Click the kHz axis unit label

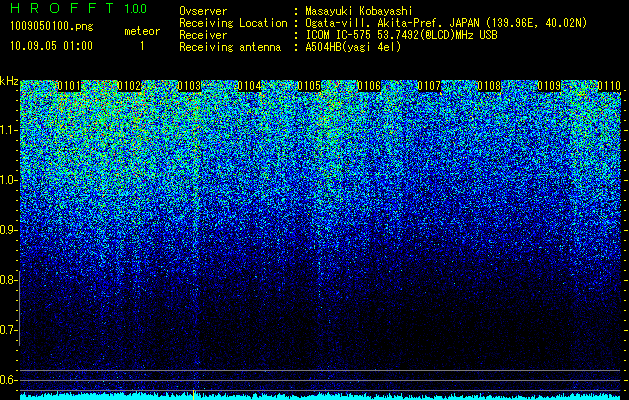(x=9, y=81)
